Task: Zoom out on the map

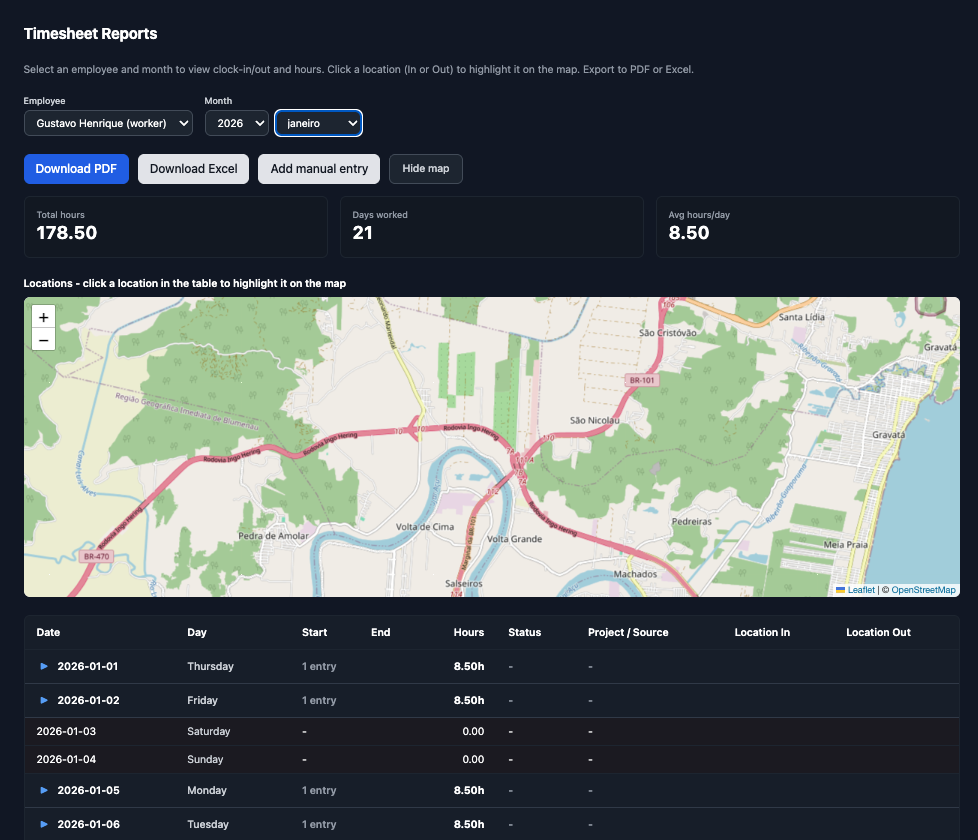Action: click(x=43, y=340)
